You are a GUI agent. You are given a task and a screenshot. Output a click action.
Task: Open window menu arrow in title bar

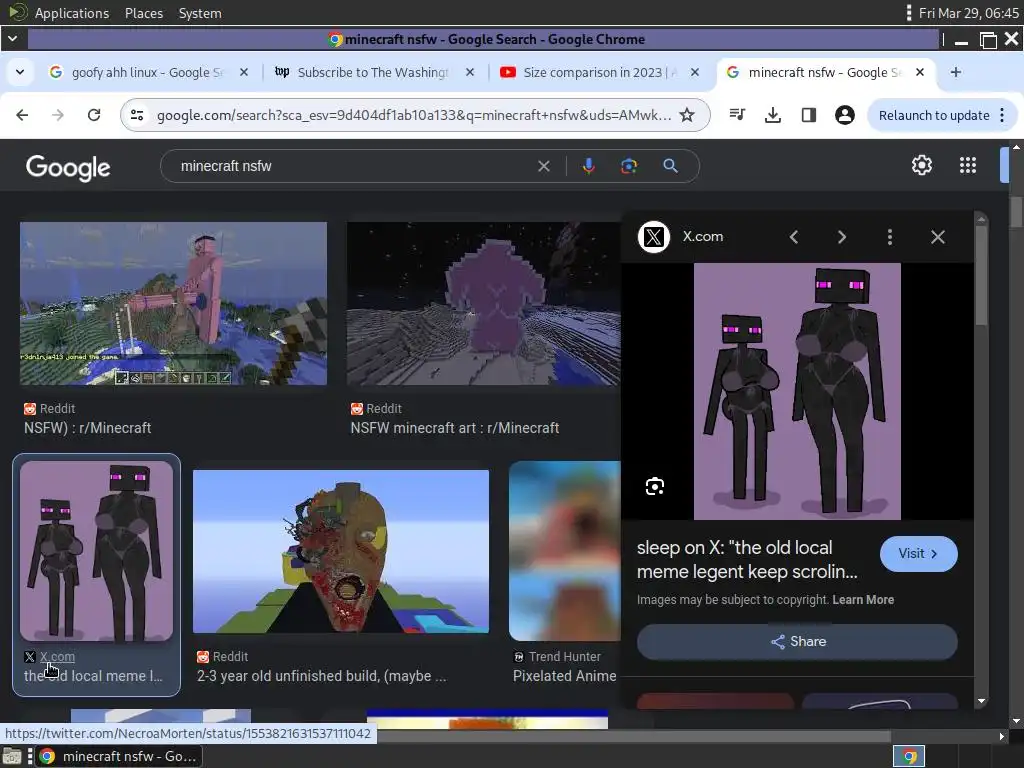[12, 39]
